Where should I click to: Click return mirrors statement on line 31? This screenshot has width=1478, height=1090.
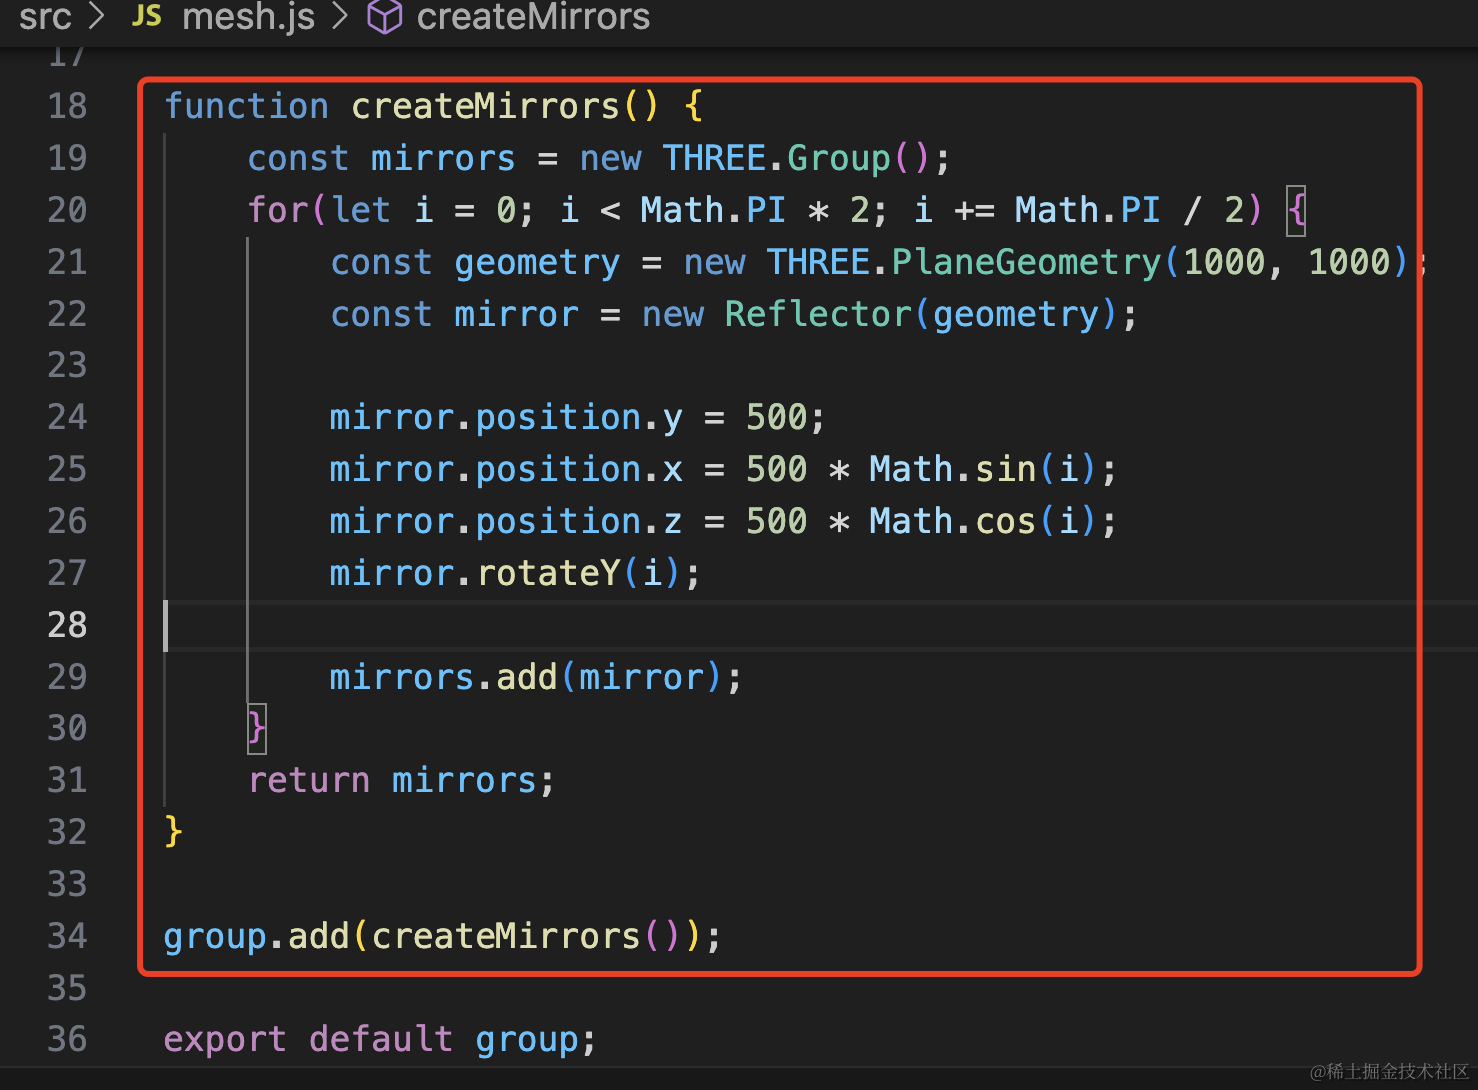[x=401, y=781]
